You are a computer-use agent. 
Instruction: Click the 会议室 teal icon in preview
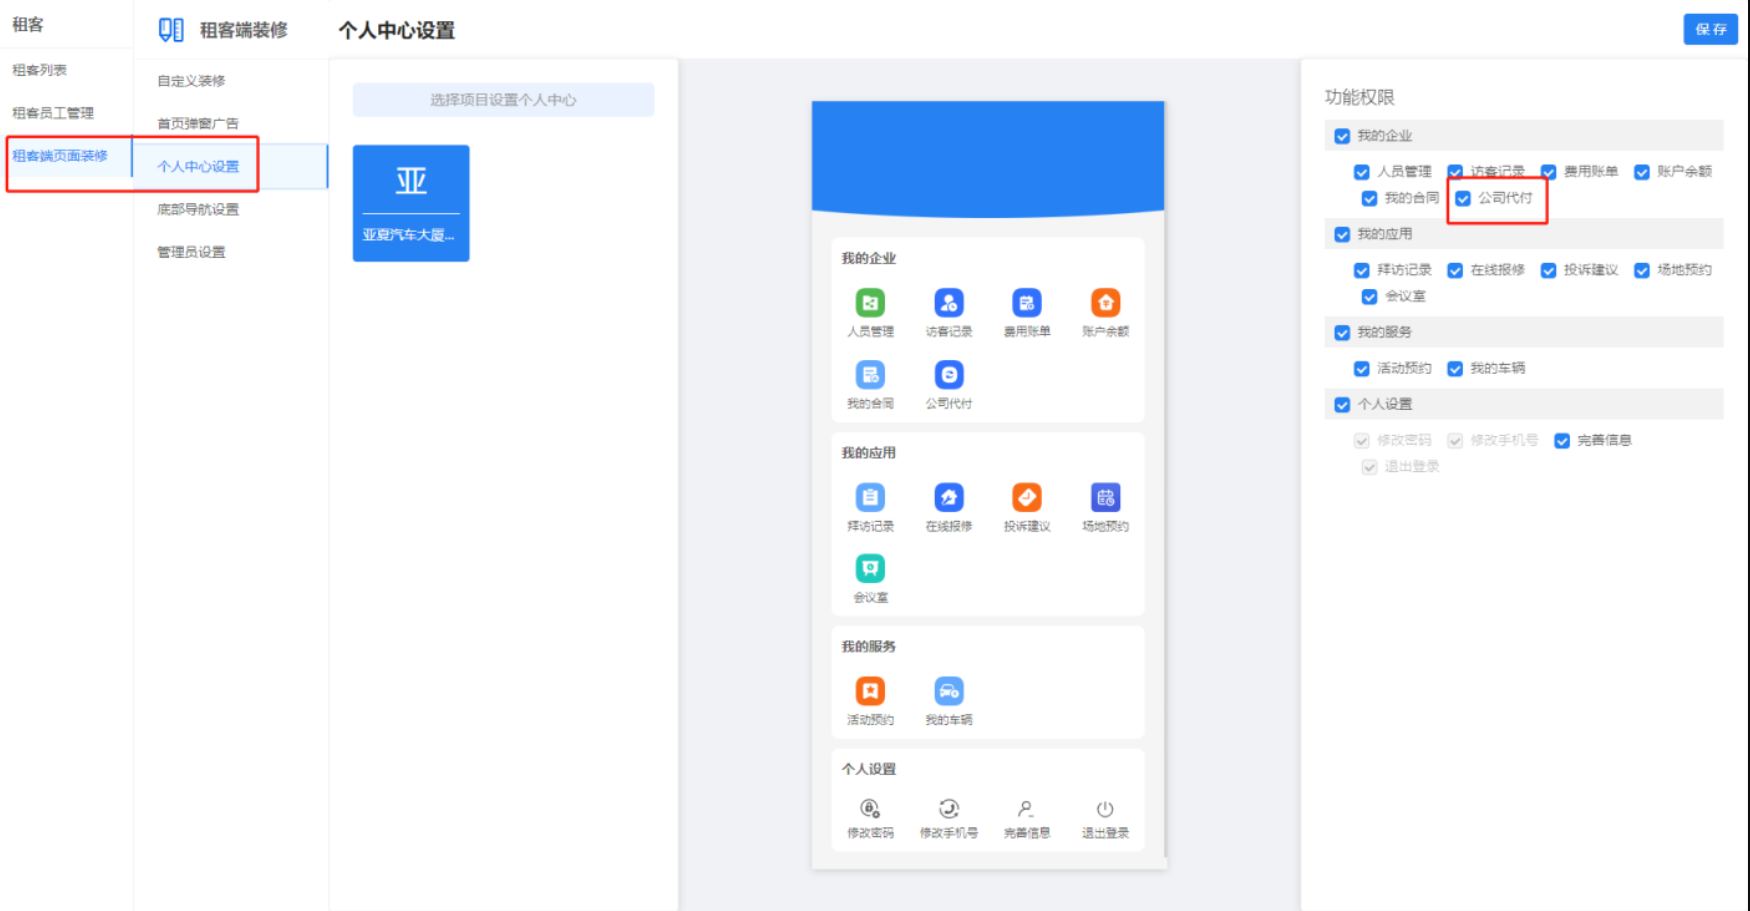[x=870, y=569]
